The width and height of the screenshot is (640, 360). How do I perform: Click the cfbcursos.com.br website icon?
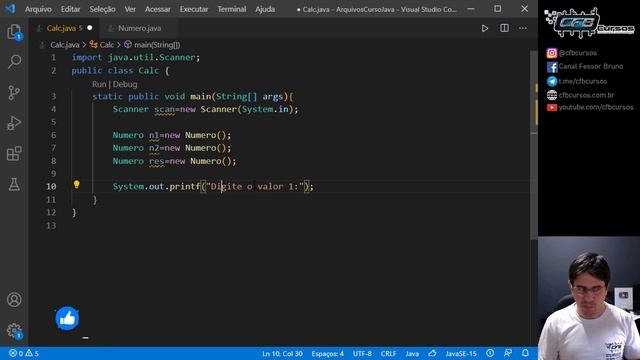552,95
